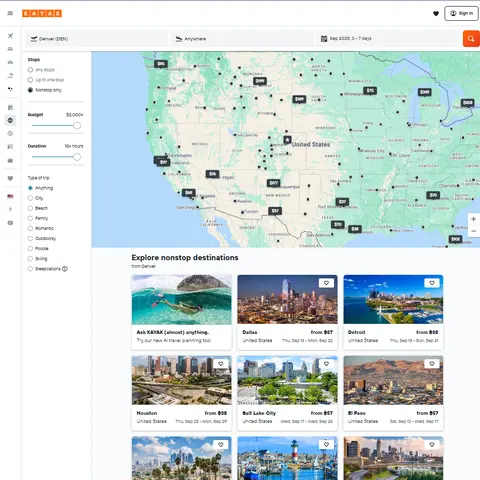Zoom in on the map
The width and height of the screenshot is (480, 480).
[x=473, y=219]
